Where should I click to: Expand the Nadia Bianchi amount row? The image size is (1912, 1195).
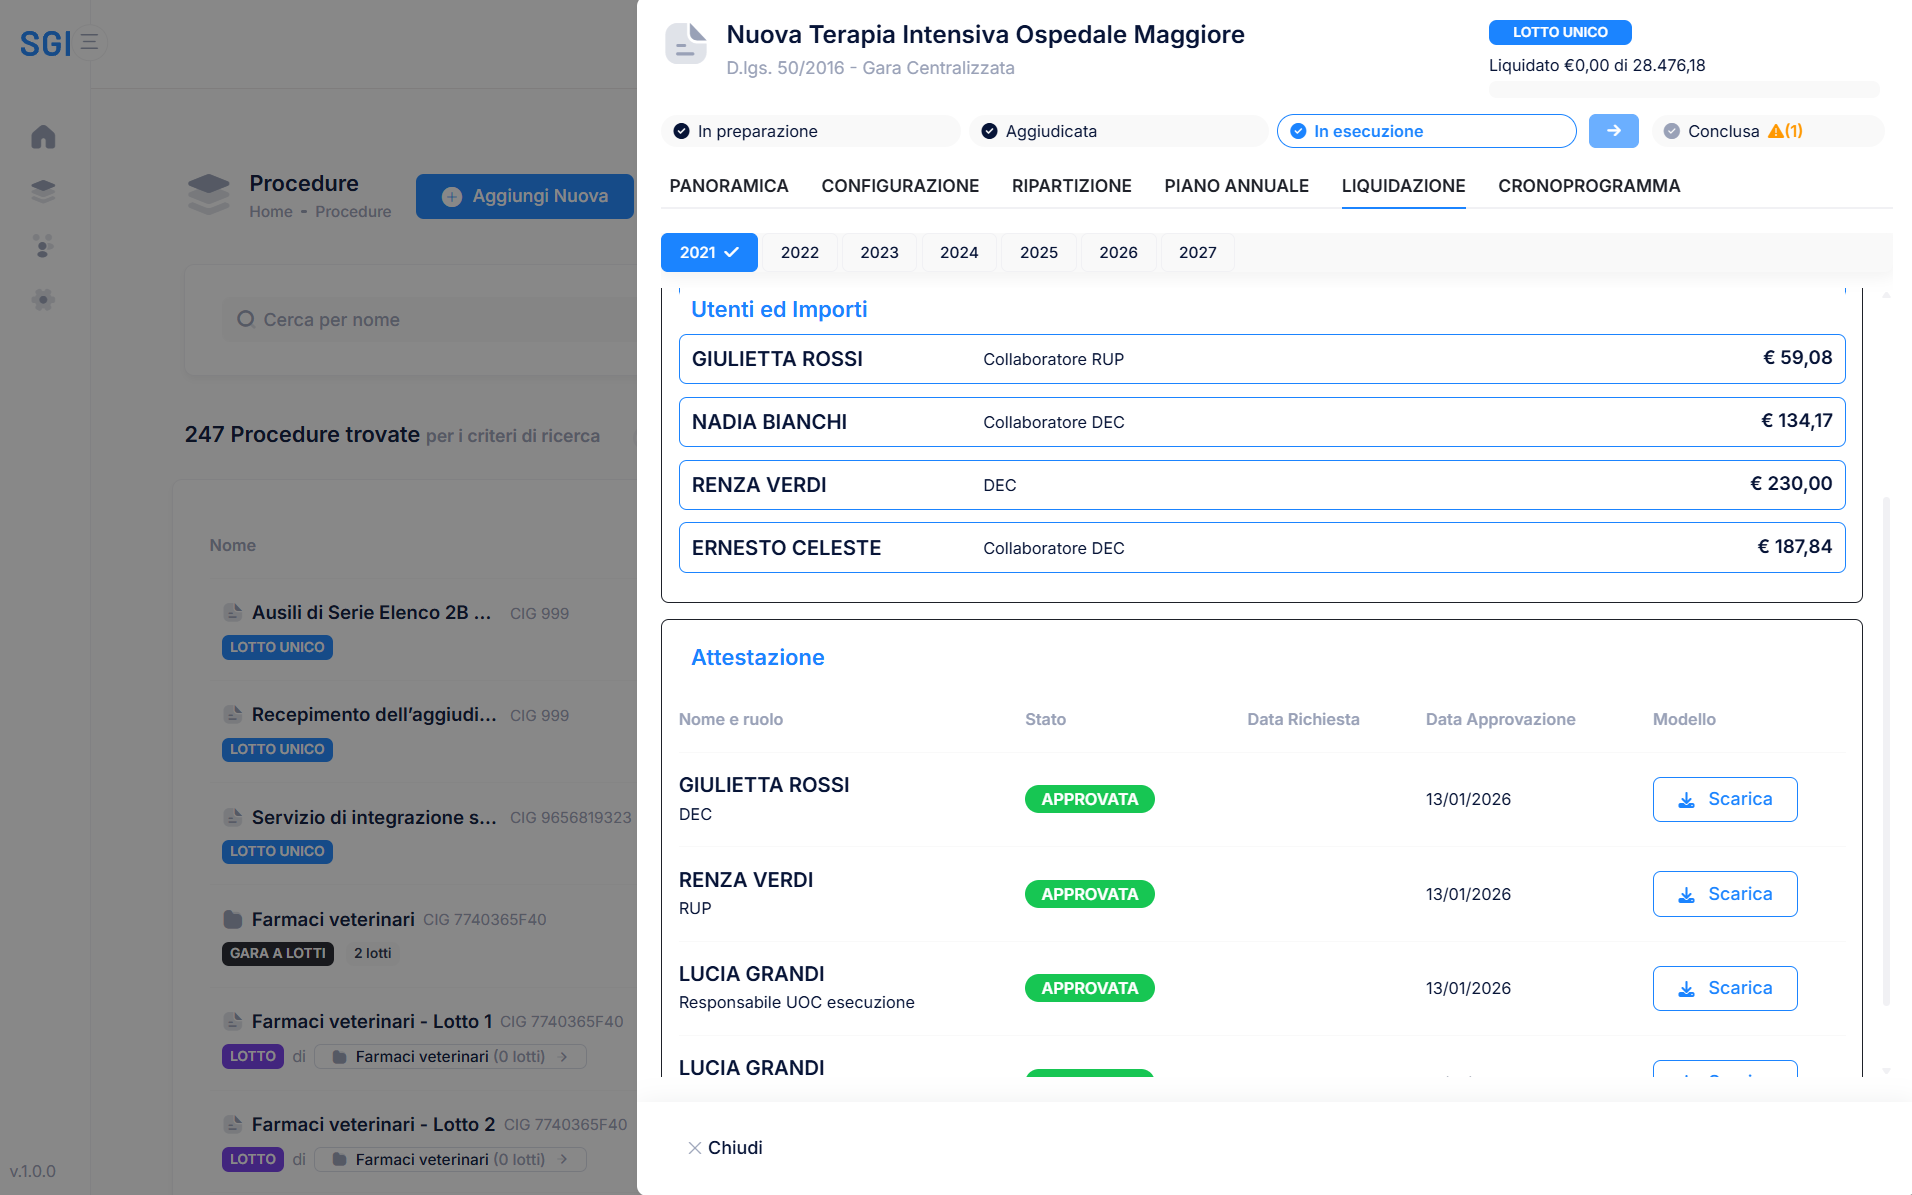click(x=1261, y=422)
